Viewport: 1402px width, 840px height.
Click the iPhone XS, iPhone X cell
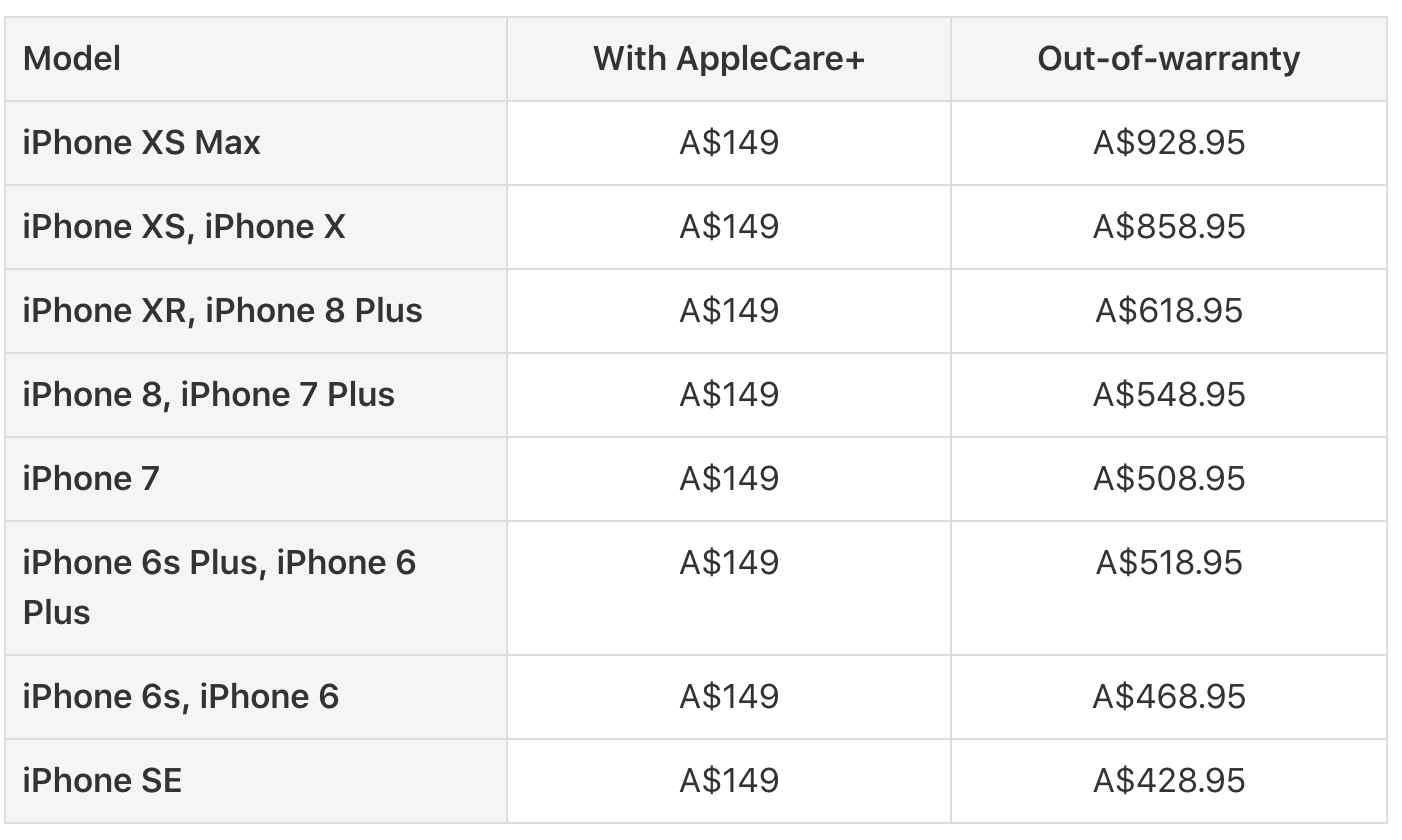(255, 227)
